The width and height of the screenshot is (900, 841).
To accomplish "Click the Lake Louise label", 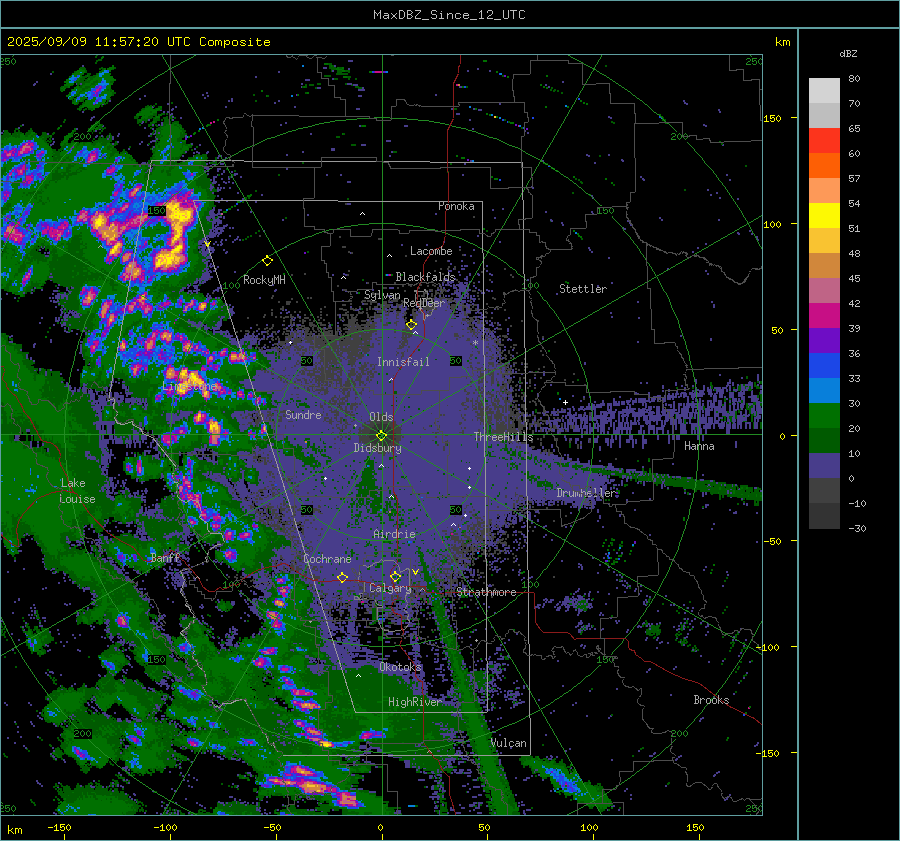I will [77, 491].
